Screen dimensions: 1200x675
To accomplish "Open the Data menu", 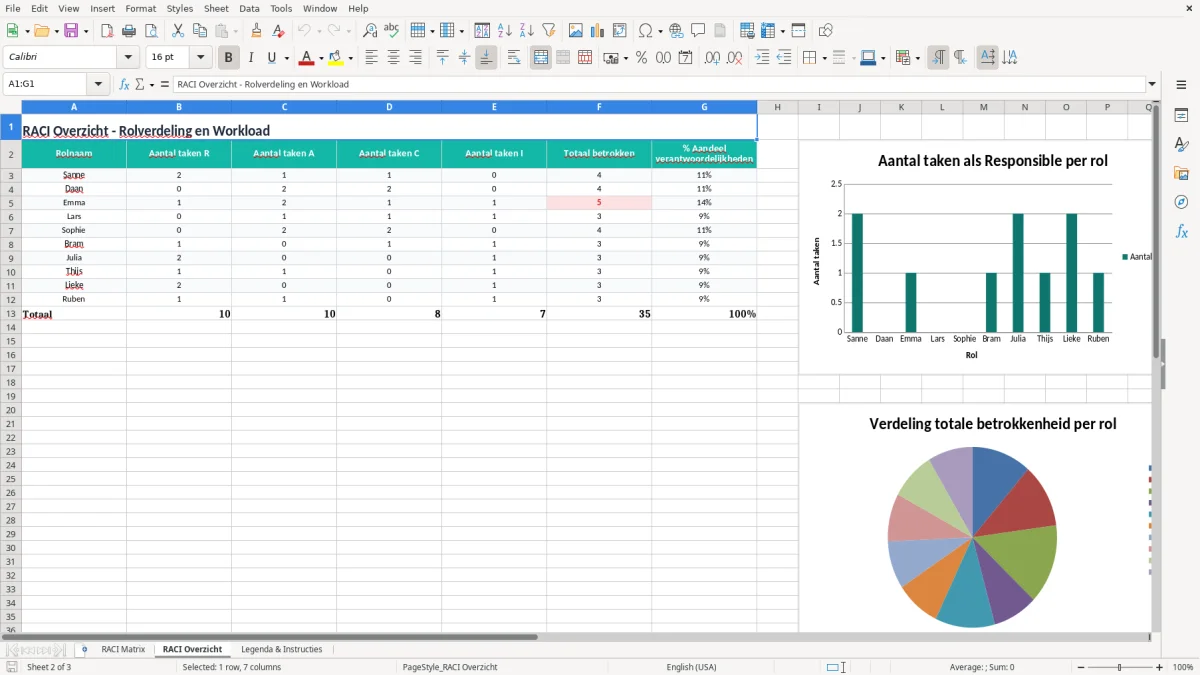I will point(249,8).
